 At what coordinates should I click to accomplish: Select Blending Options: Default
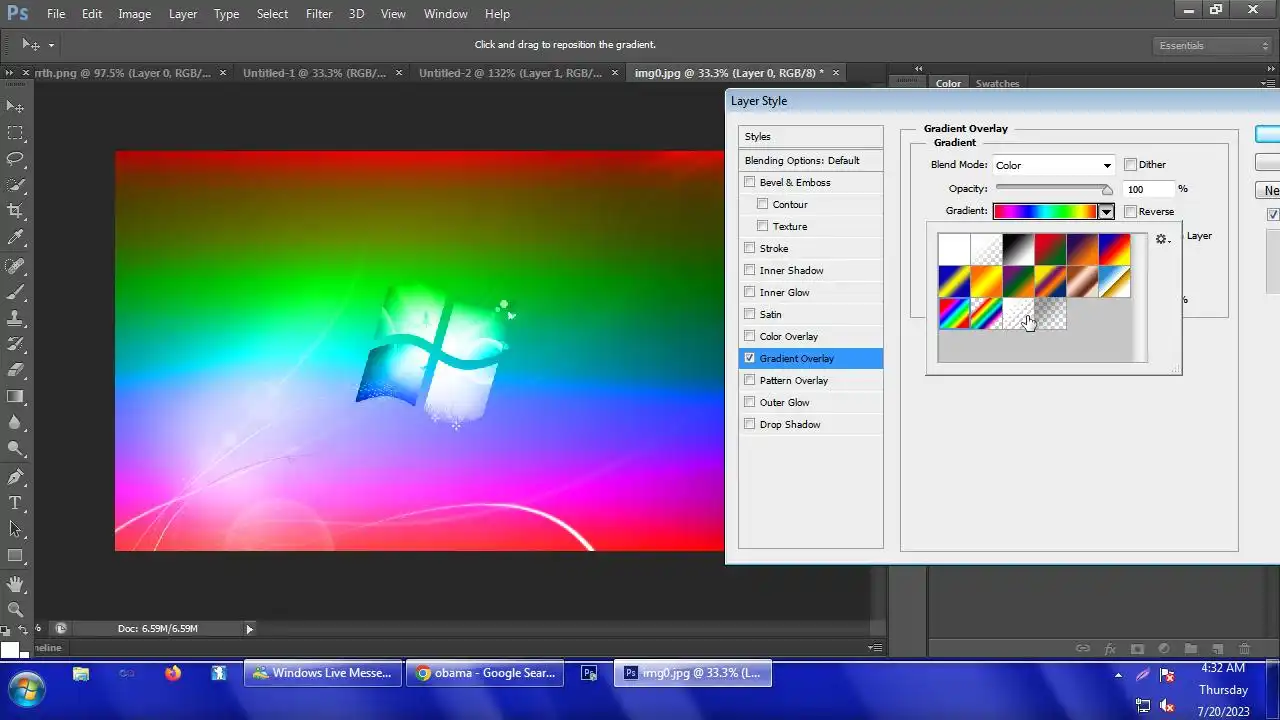coord(811,160)
